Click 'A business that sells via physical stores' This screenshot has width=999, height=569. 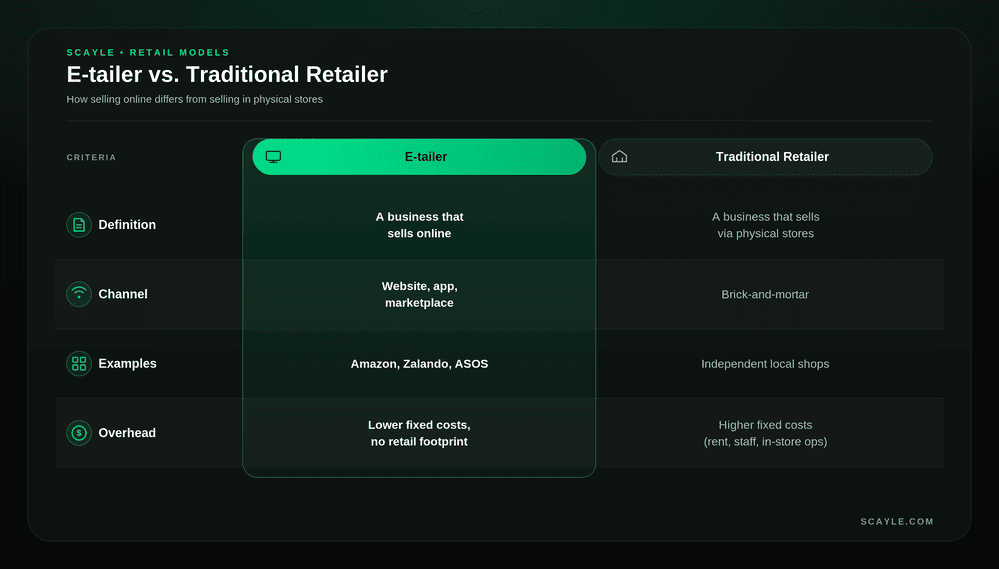(x=765, y=225)
